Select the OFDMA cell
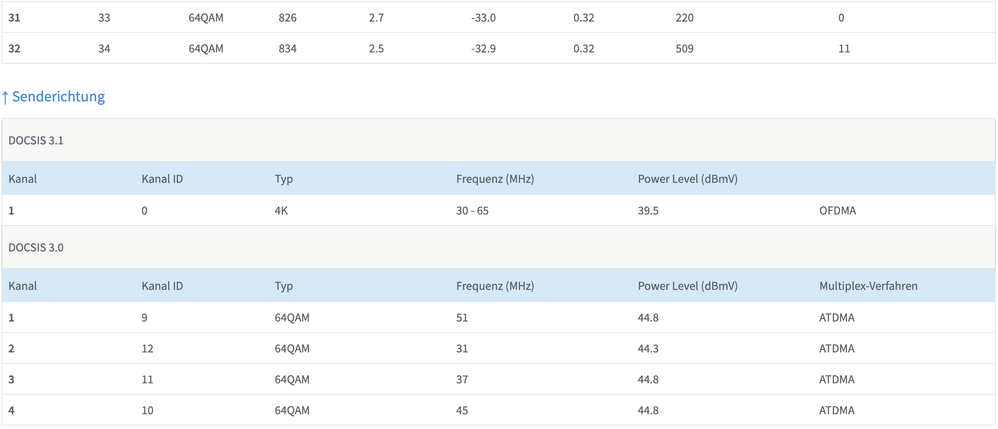The height and width of the screenshot is (429, 998). 838,211
